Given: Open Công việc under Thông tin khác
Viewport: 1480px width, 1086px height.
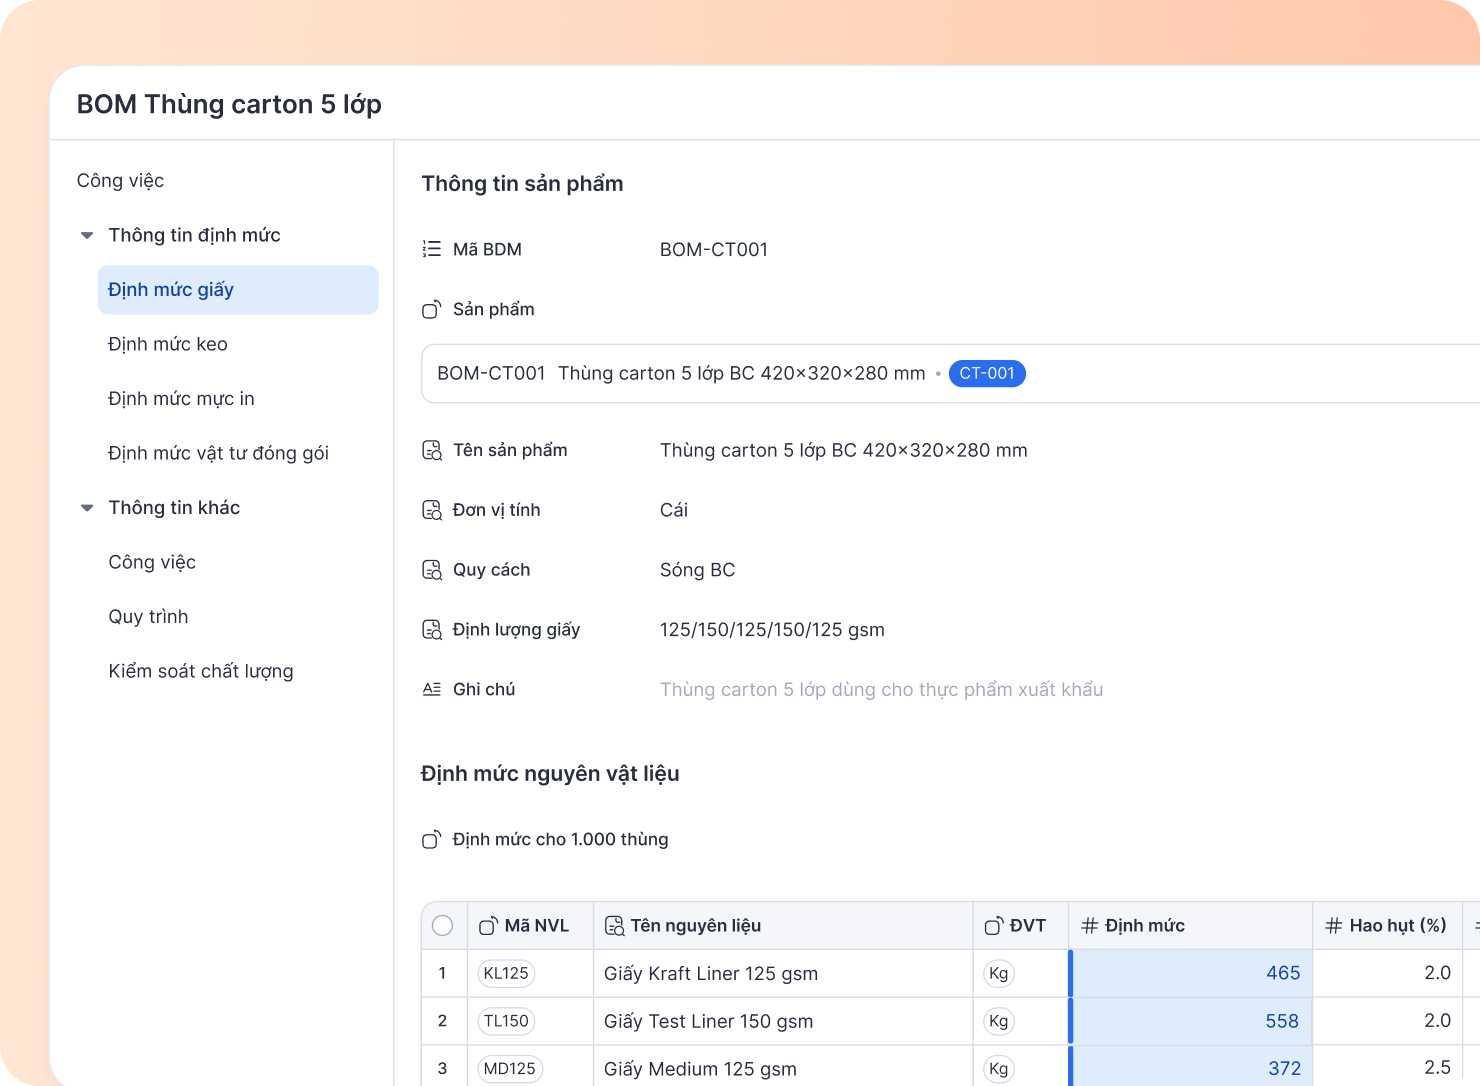Looking at the screenshot, I should point(152,562).
